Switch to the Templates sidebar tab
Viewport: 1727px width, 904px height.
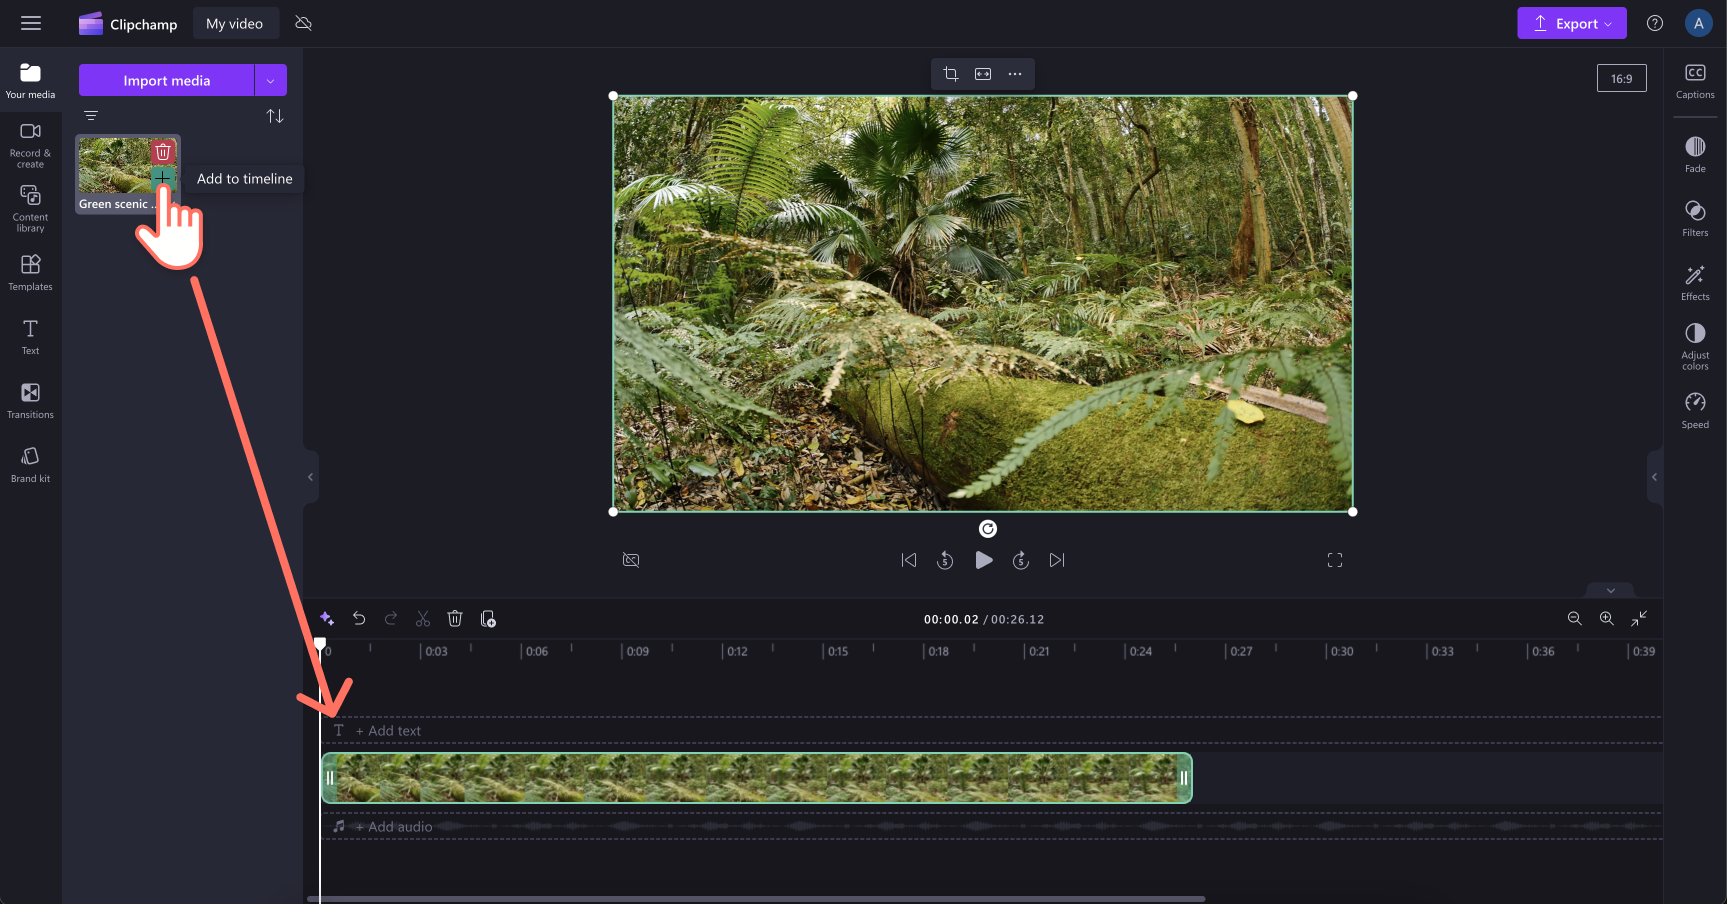30,270
